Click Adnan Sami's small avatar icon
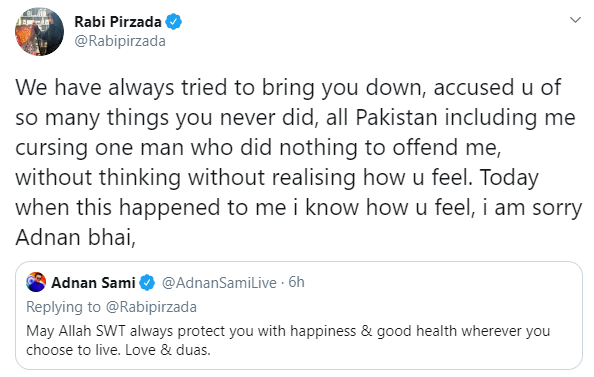 tap(36, 282)
